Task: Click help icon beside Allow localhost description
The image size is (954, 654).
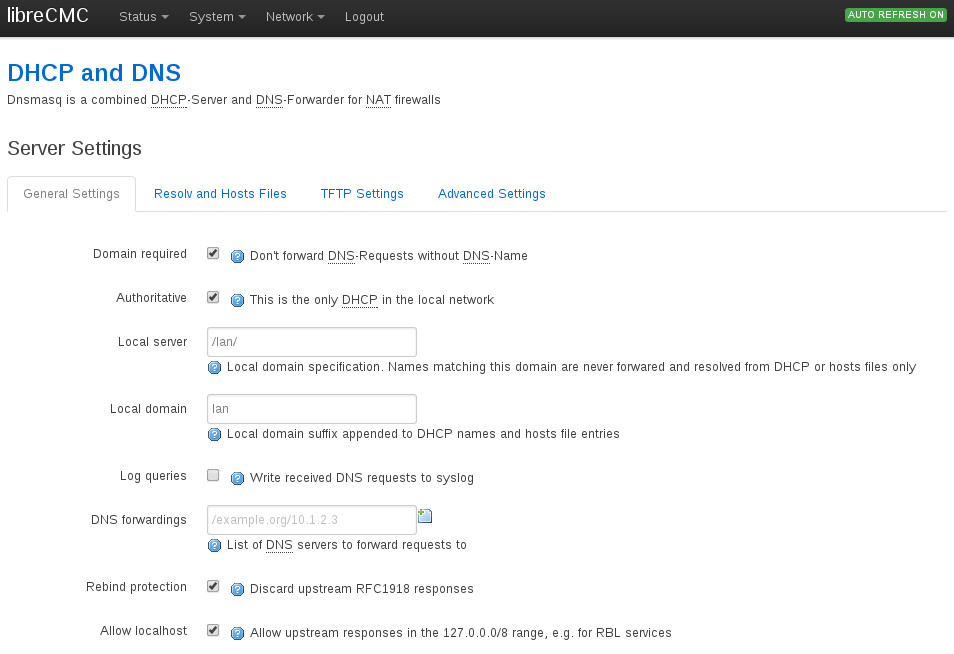Action: [237, 633]
